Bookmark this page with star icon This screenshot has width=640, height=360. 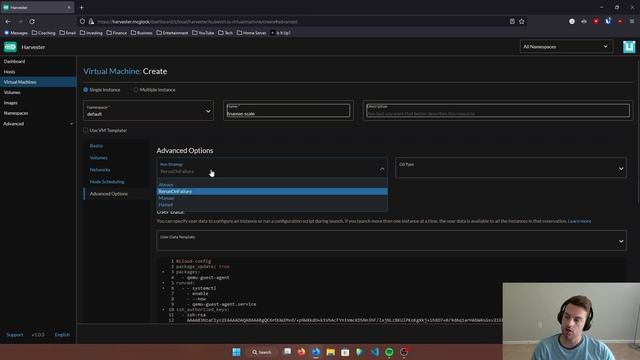tap(522, 21)
